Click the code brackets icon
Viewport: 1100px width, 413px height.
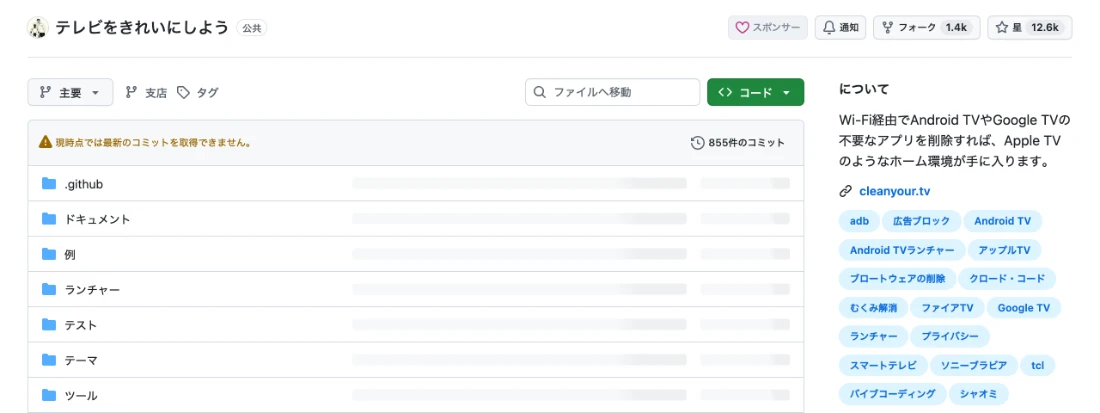click(x=725, y=92)
